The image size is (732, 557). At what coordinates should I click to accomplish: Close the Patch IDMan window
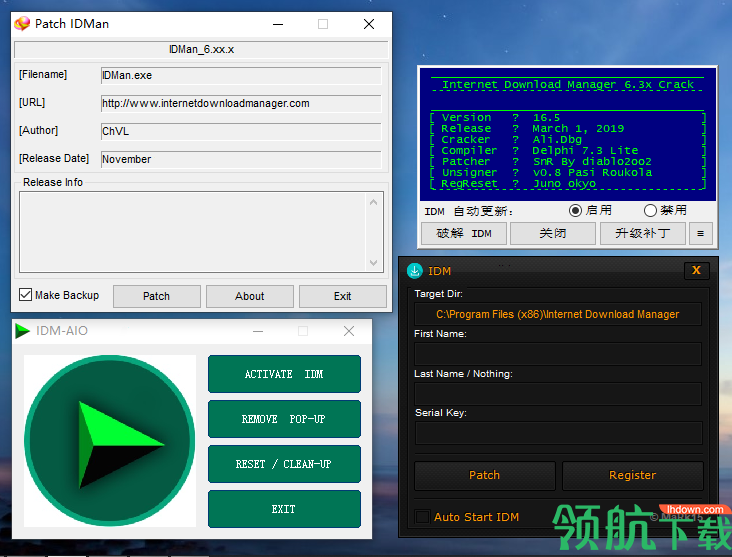[x=369, y=24]
